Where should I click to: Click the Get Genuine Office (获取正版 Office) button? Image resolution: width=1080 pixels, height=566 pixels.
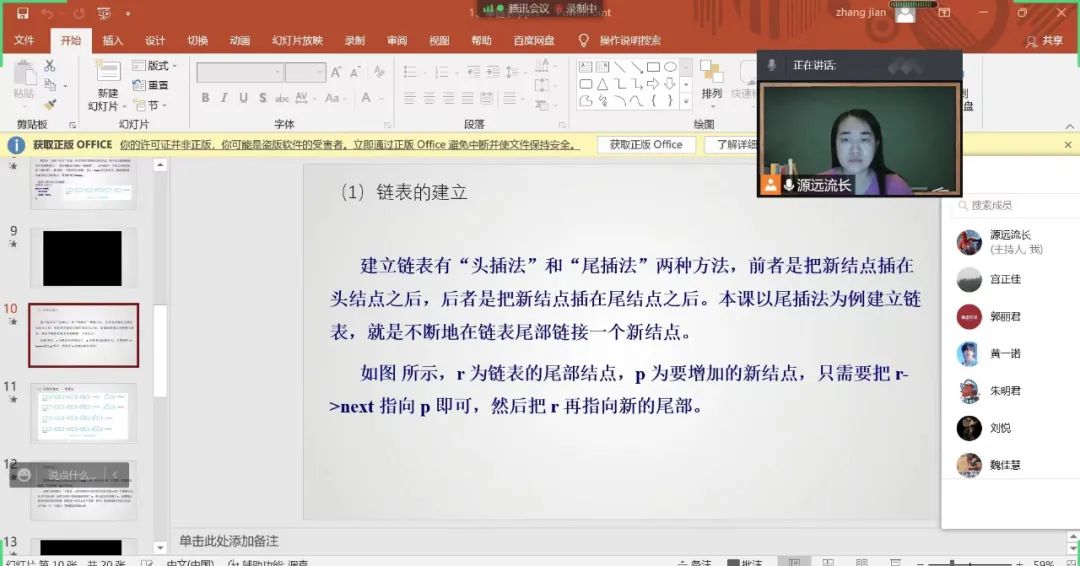coord(646,145)
